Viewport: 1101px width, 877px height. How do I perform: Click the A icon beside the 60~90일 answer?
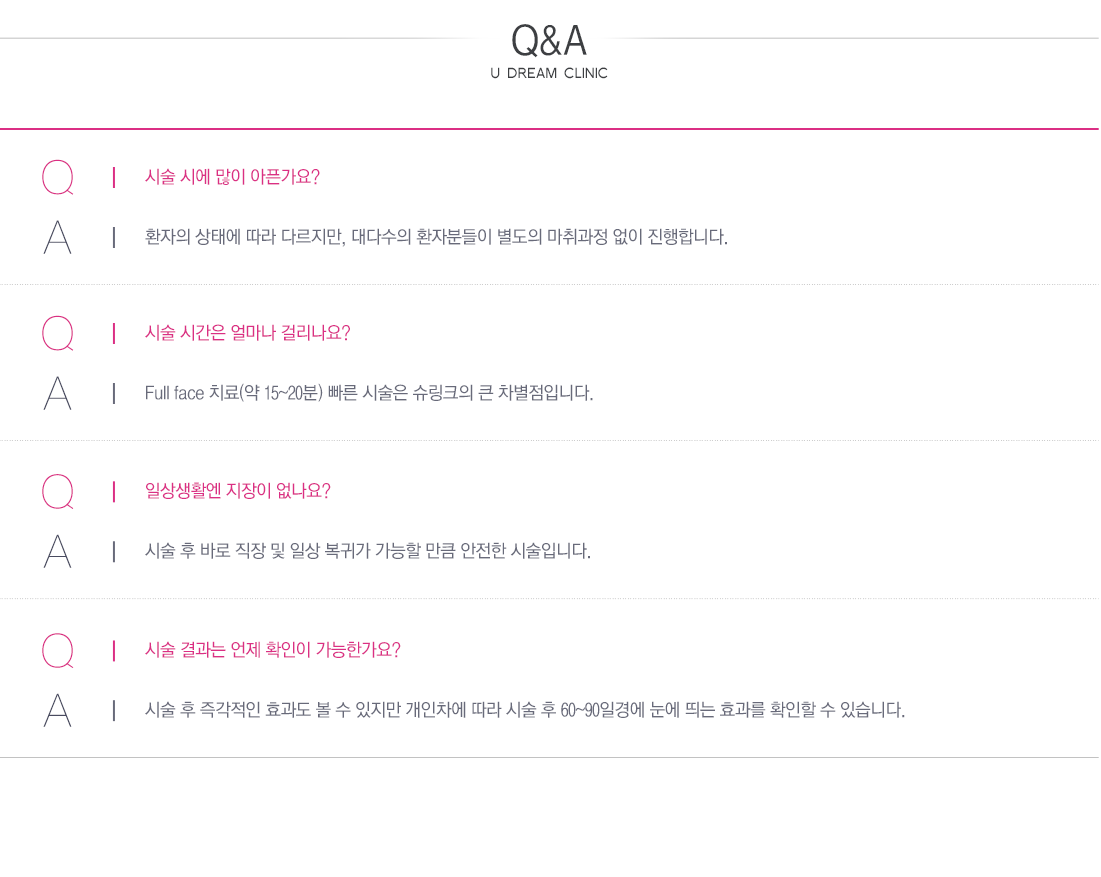58,710
